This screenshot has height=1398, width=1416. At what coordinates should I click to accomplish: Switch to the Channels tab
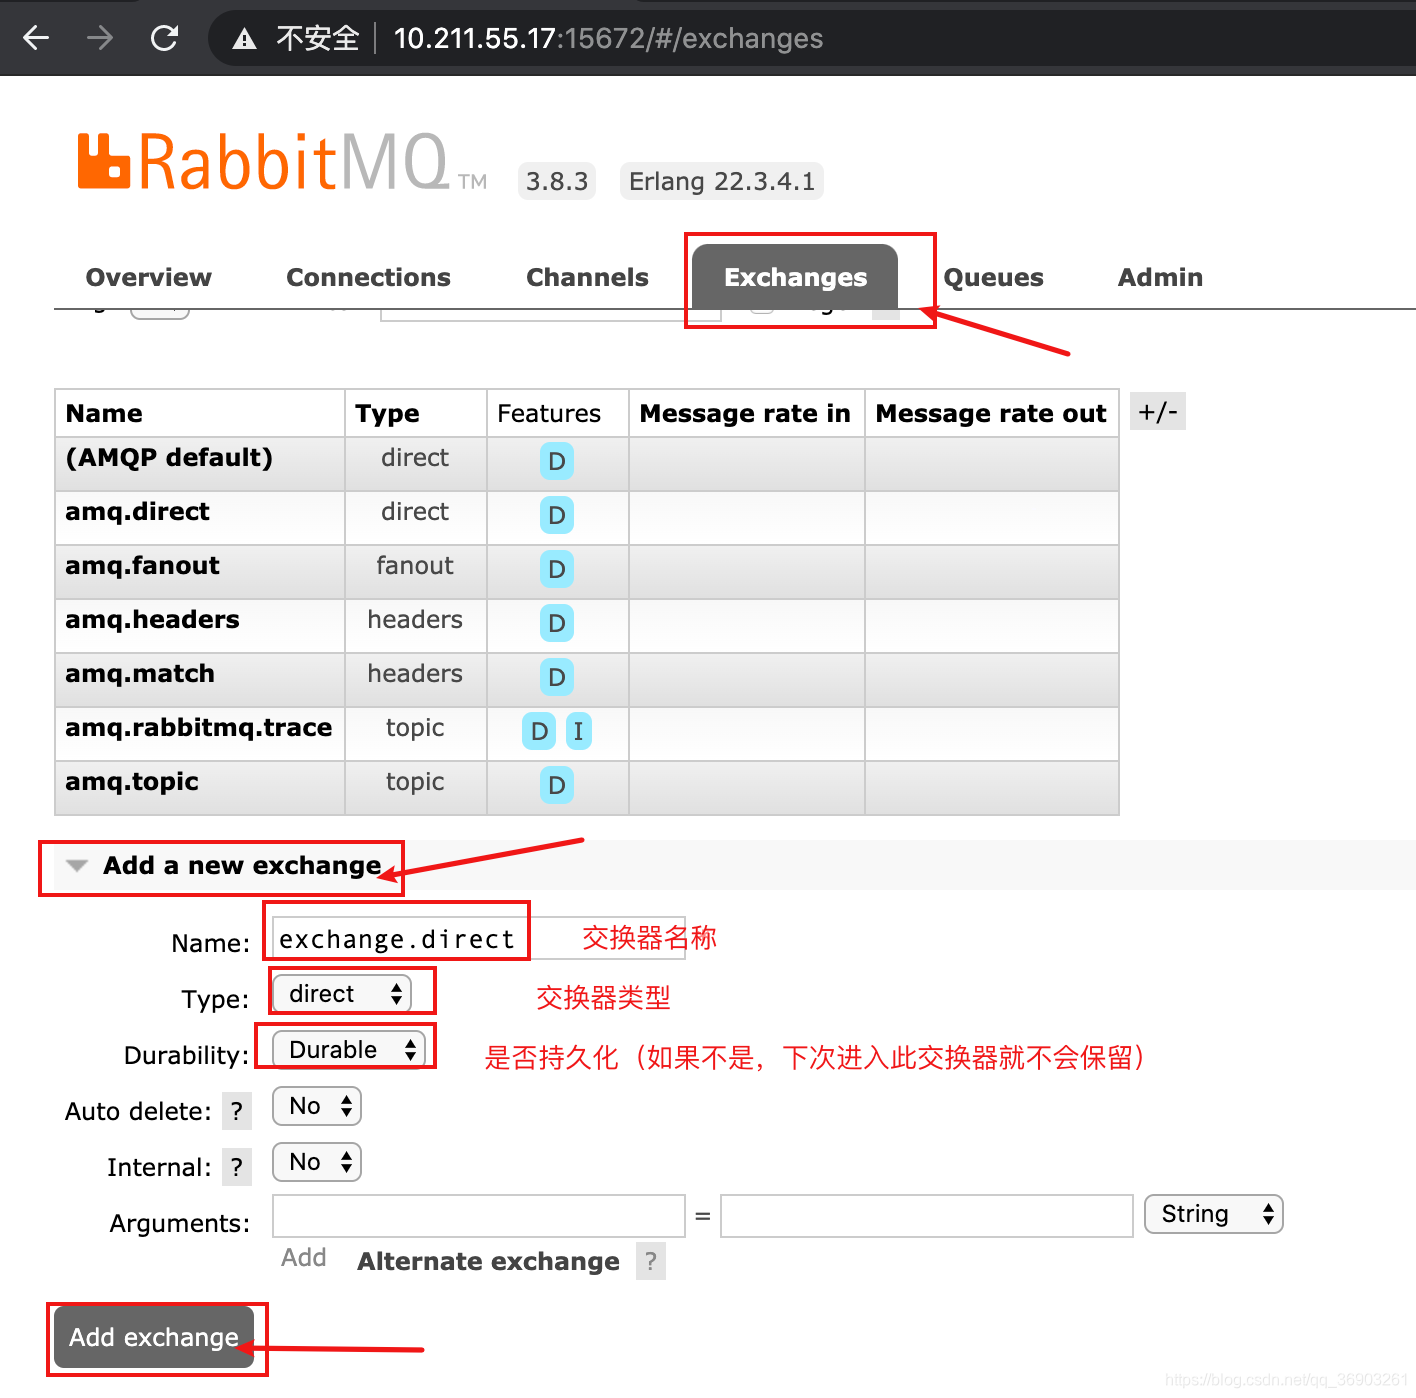(x=587, y=277)
